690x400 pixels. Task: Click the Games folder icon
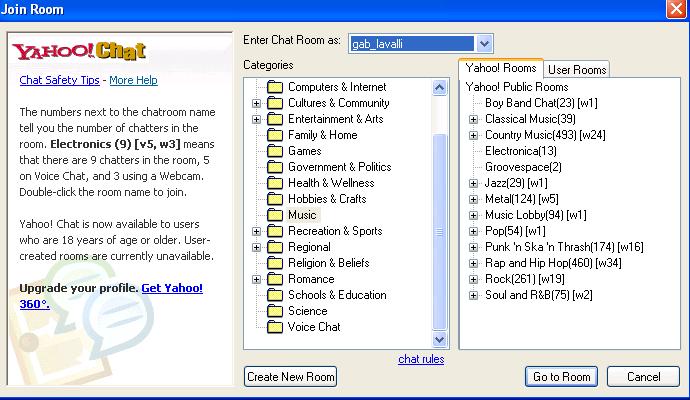pyautogui.click(x=275, y=151)
